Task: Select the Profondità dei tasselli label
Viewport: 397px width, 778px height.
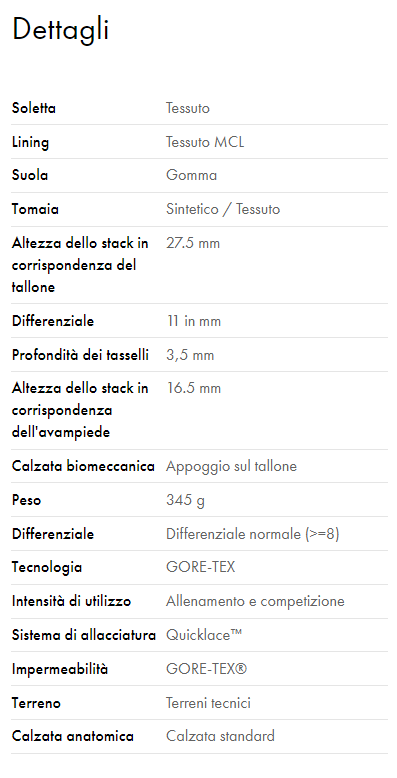Action: point(80,355)
